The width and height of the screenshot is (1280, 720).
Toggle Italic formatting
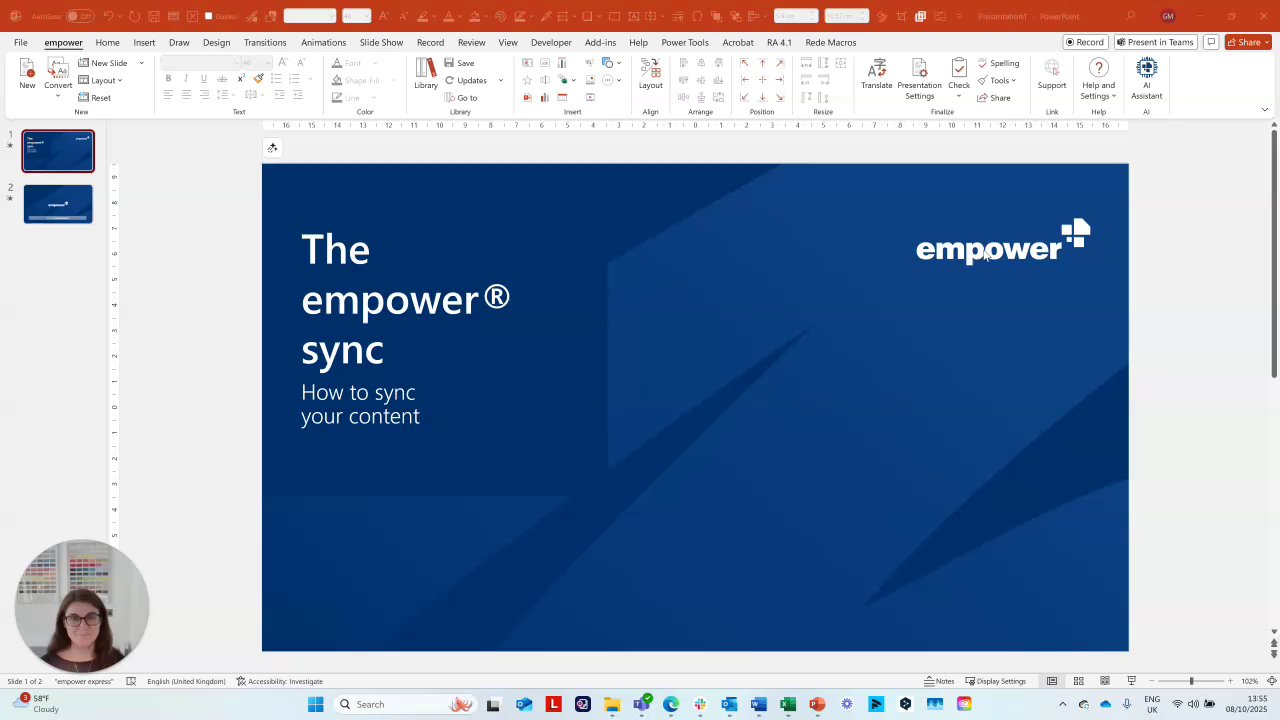(186, 80)
